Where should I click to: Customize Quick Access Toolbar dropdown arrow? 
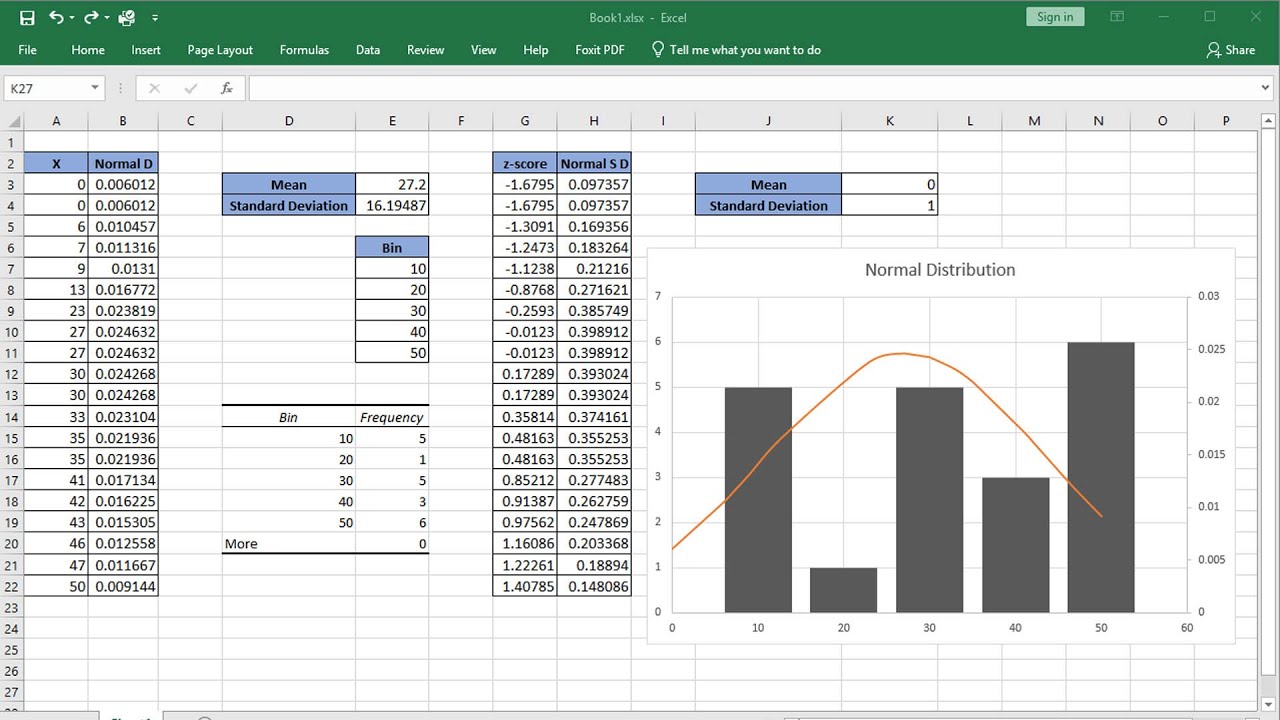pos(155,18)
